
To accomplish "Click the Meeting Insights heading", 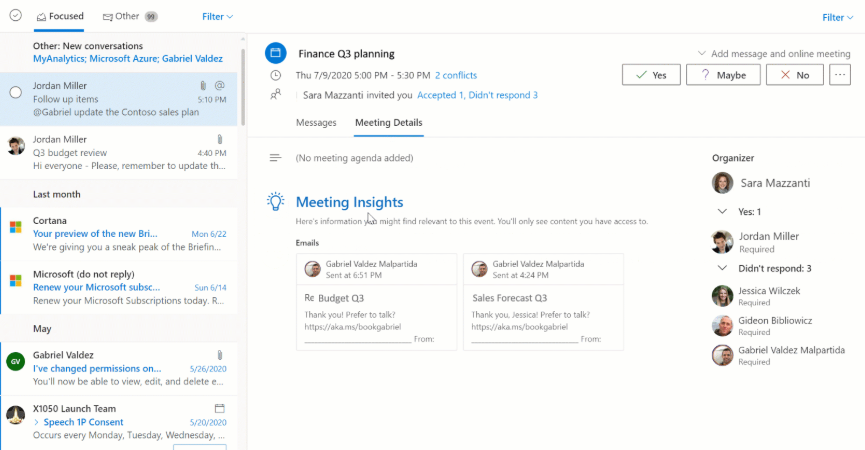I will click(349, 202).
